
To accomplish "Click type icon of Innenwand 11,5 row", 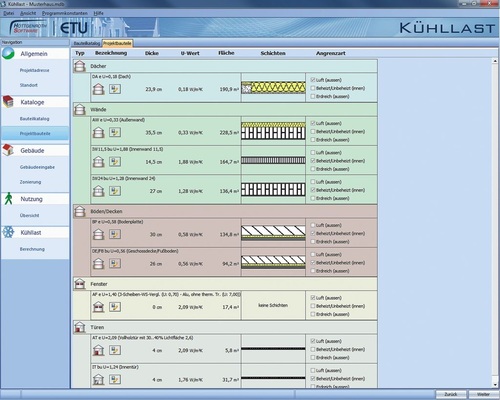I will click(x=98, y=162).
